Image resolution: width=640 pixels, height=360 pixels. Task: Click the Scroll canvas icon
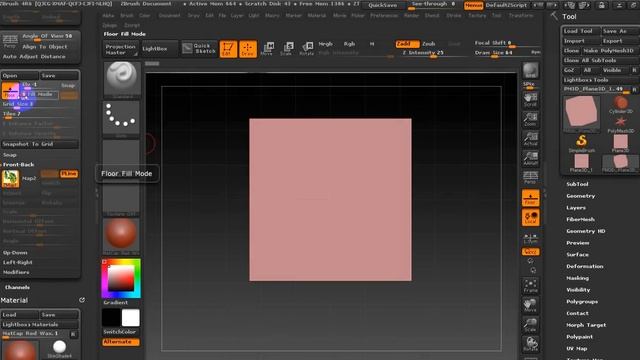[530, 100]
